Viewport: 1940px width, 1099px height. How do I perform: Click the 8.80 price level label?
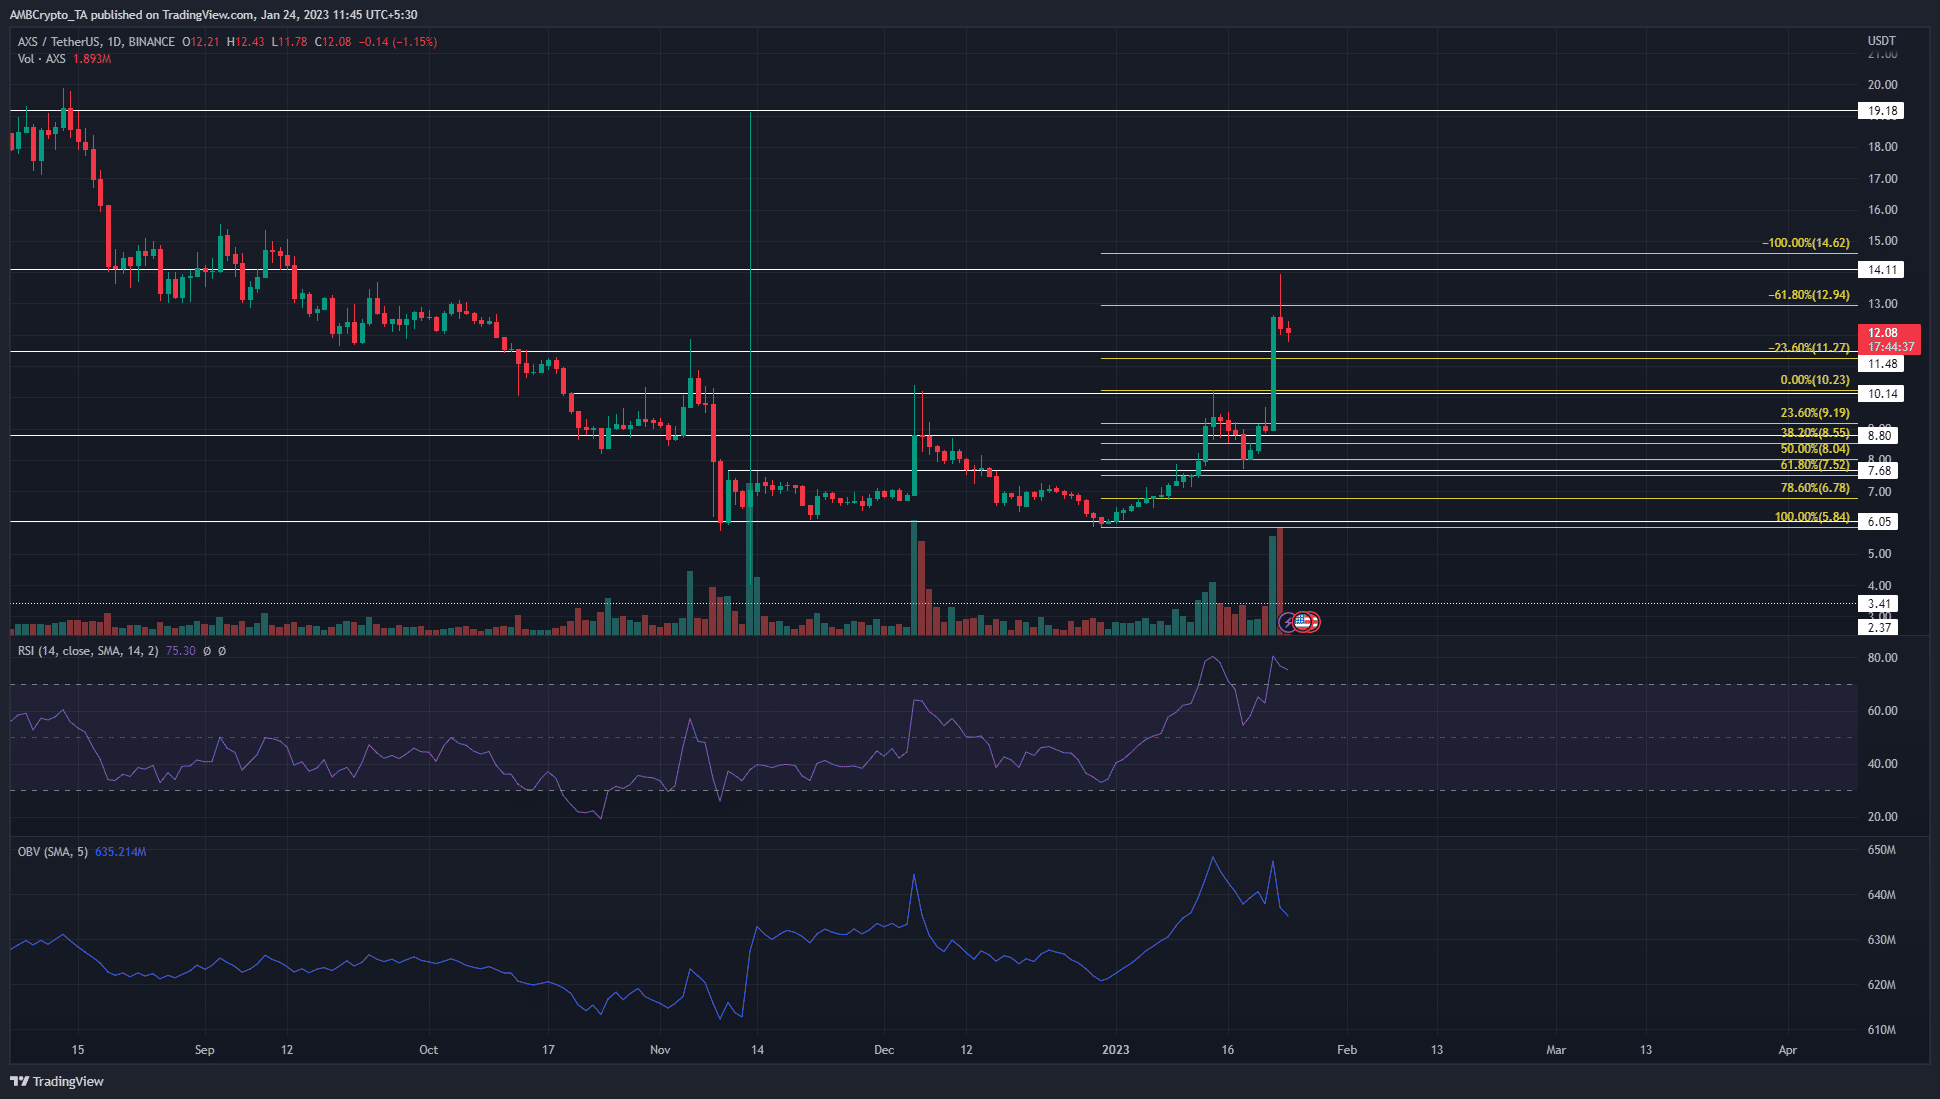point(1879,435)
